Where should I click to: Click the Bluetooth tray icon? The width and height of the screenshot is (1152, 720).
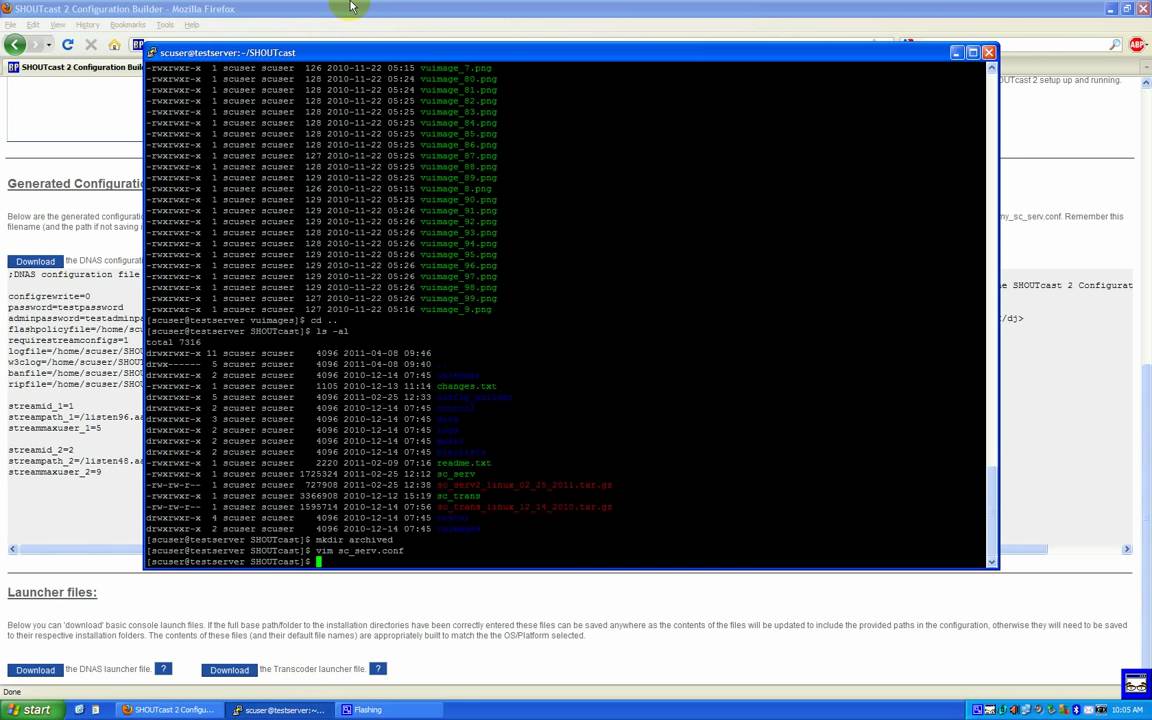click(1076, 710)
